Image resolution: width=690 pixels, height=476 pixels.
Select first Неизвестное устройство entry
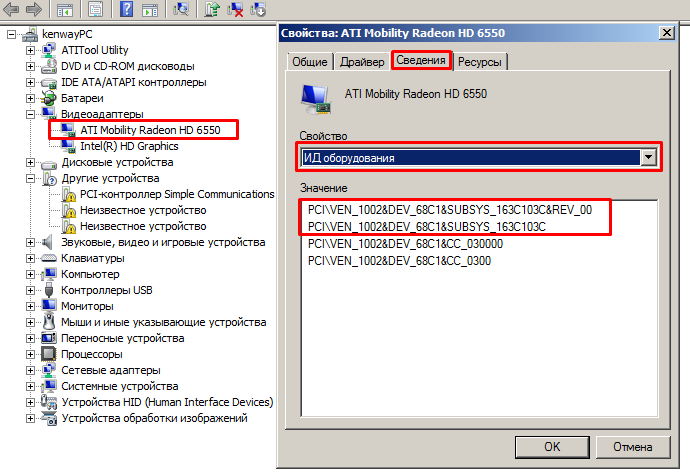pos(143,210)
